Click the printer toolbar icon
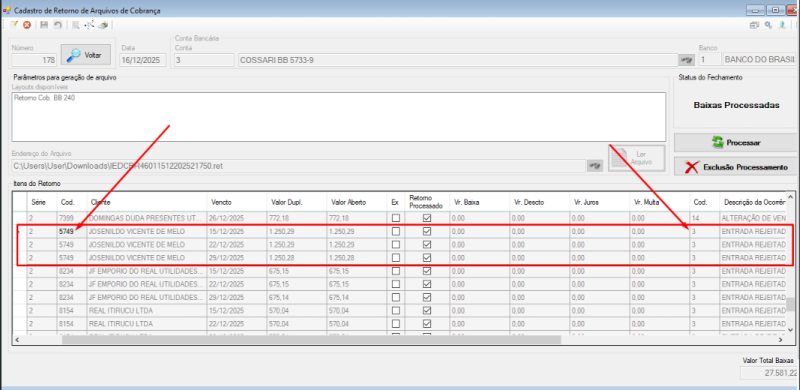 click(x=103, y=25)
